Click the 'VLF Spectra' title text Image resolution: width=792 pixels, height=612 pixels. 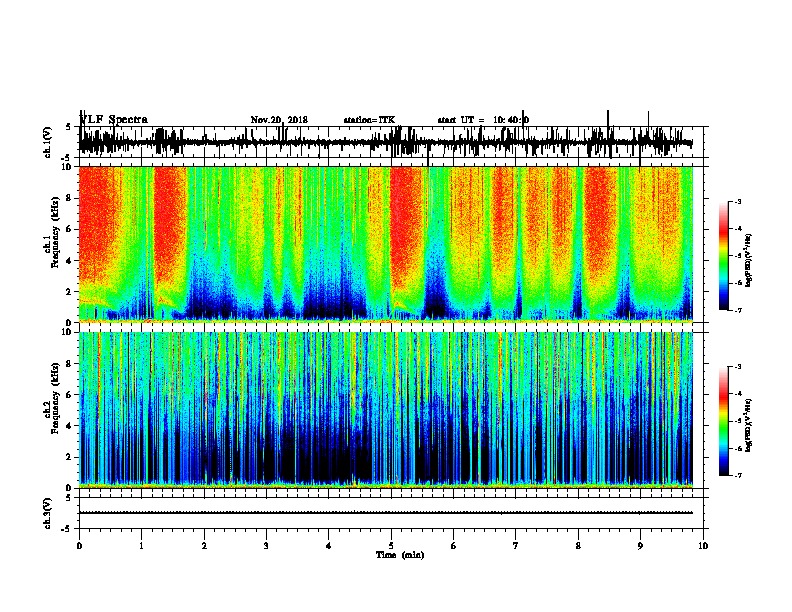(x=114, y=120)
